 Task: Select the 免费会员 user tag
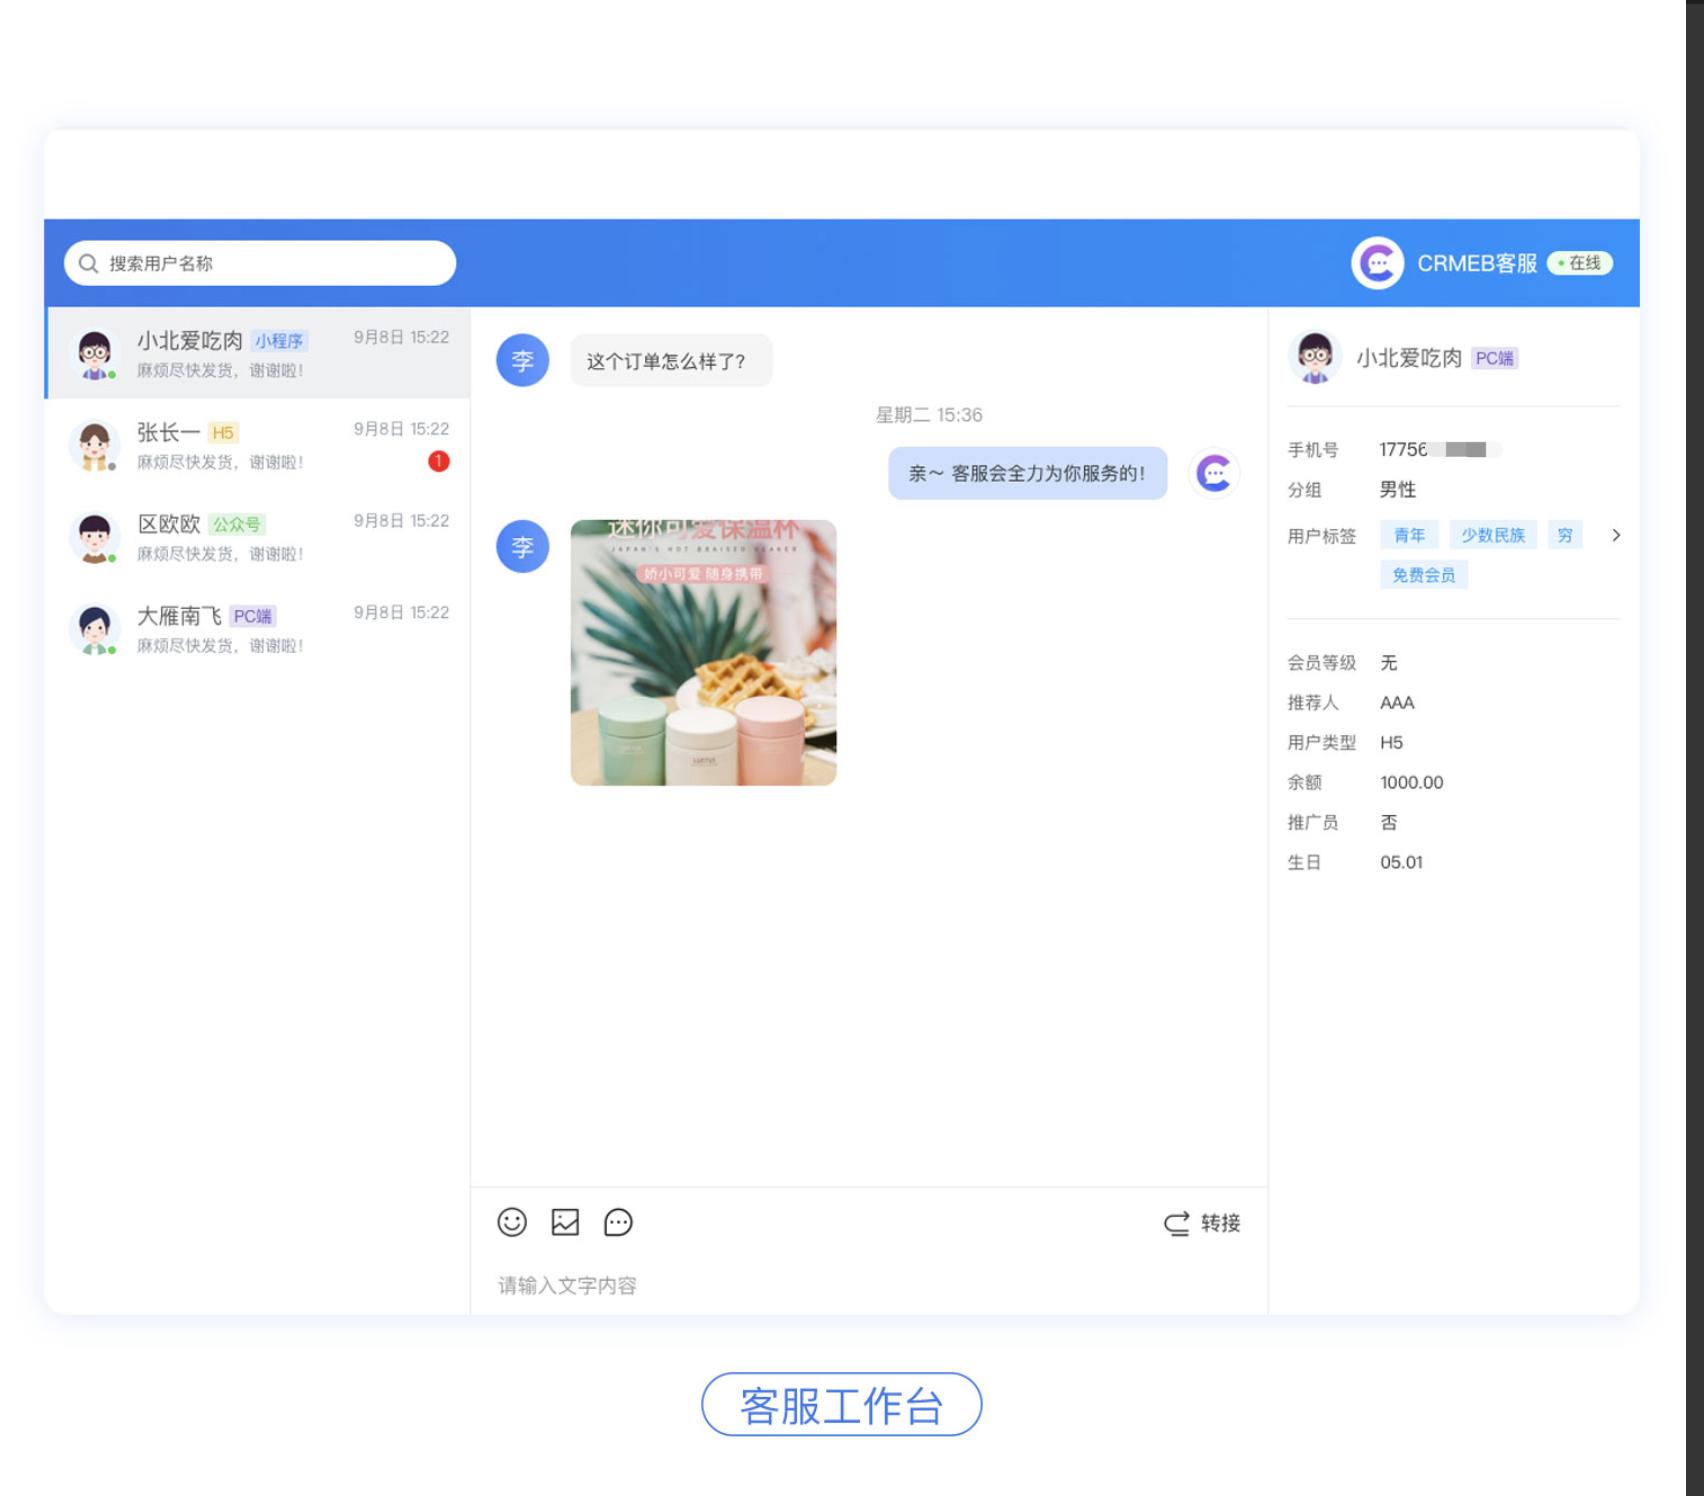click(1424, 574)
